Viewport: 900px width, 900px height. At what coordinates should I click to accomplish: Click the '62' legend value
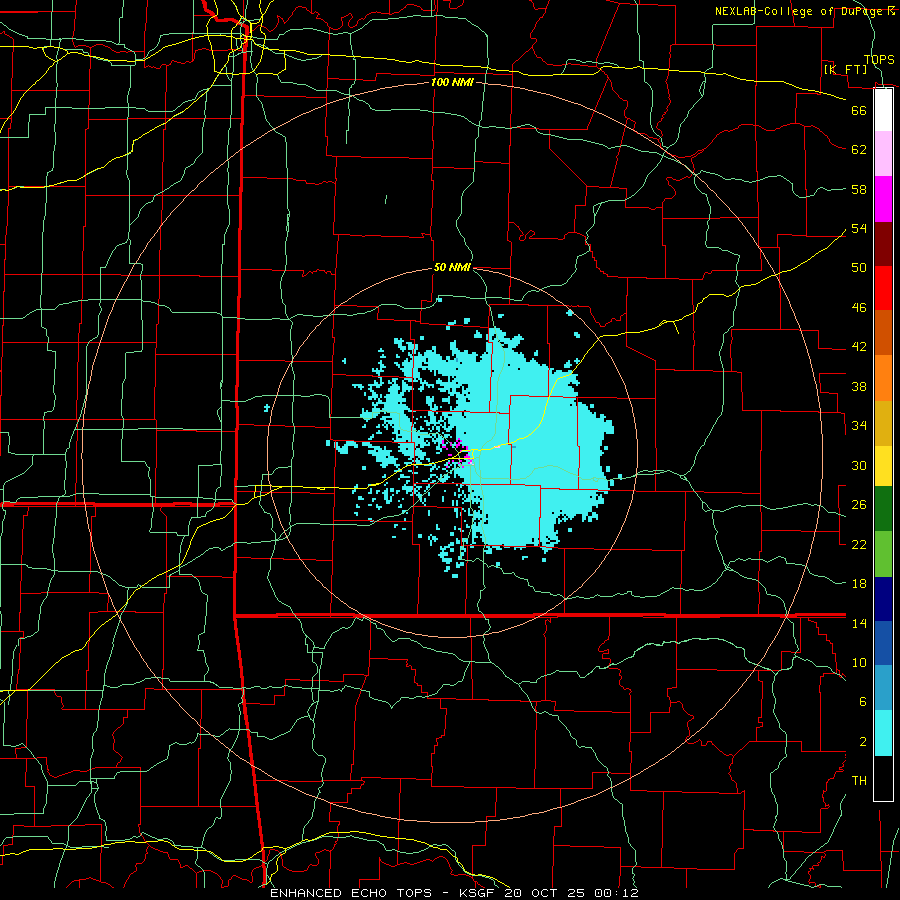(859, 150)
